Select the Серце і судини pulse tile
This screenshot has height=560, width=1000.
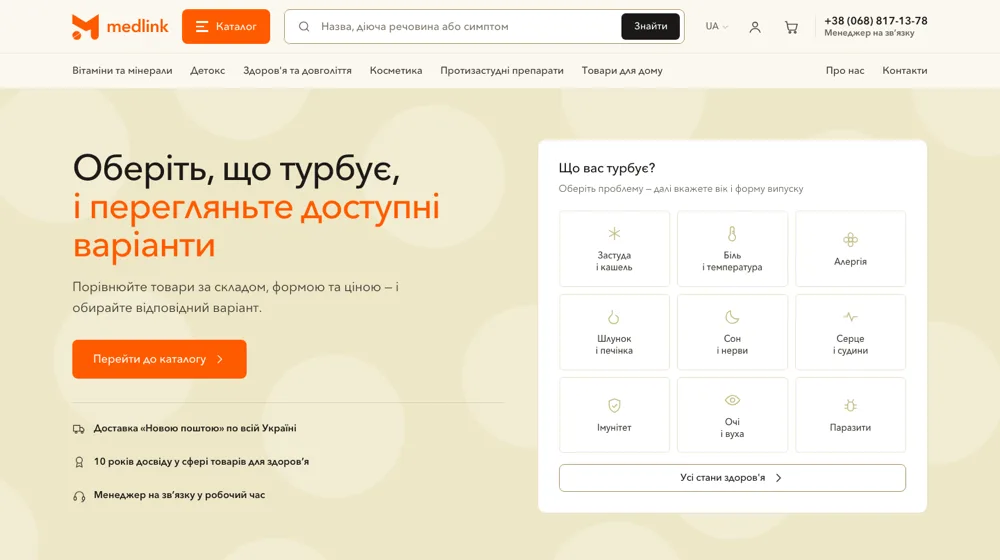pos(850,332)
